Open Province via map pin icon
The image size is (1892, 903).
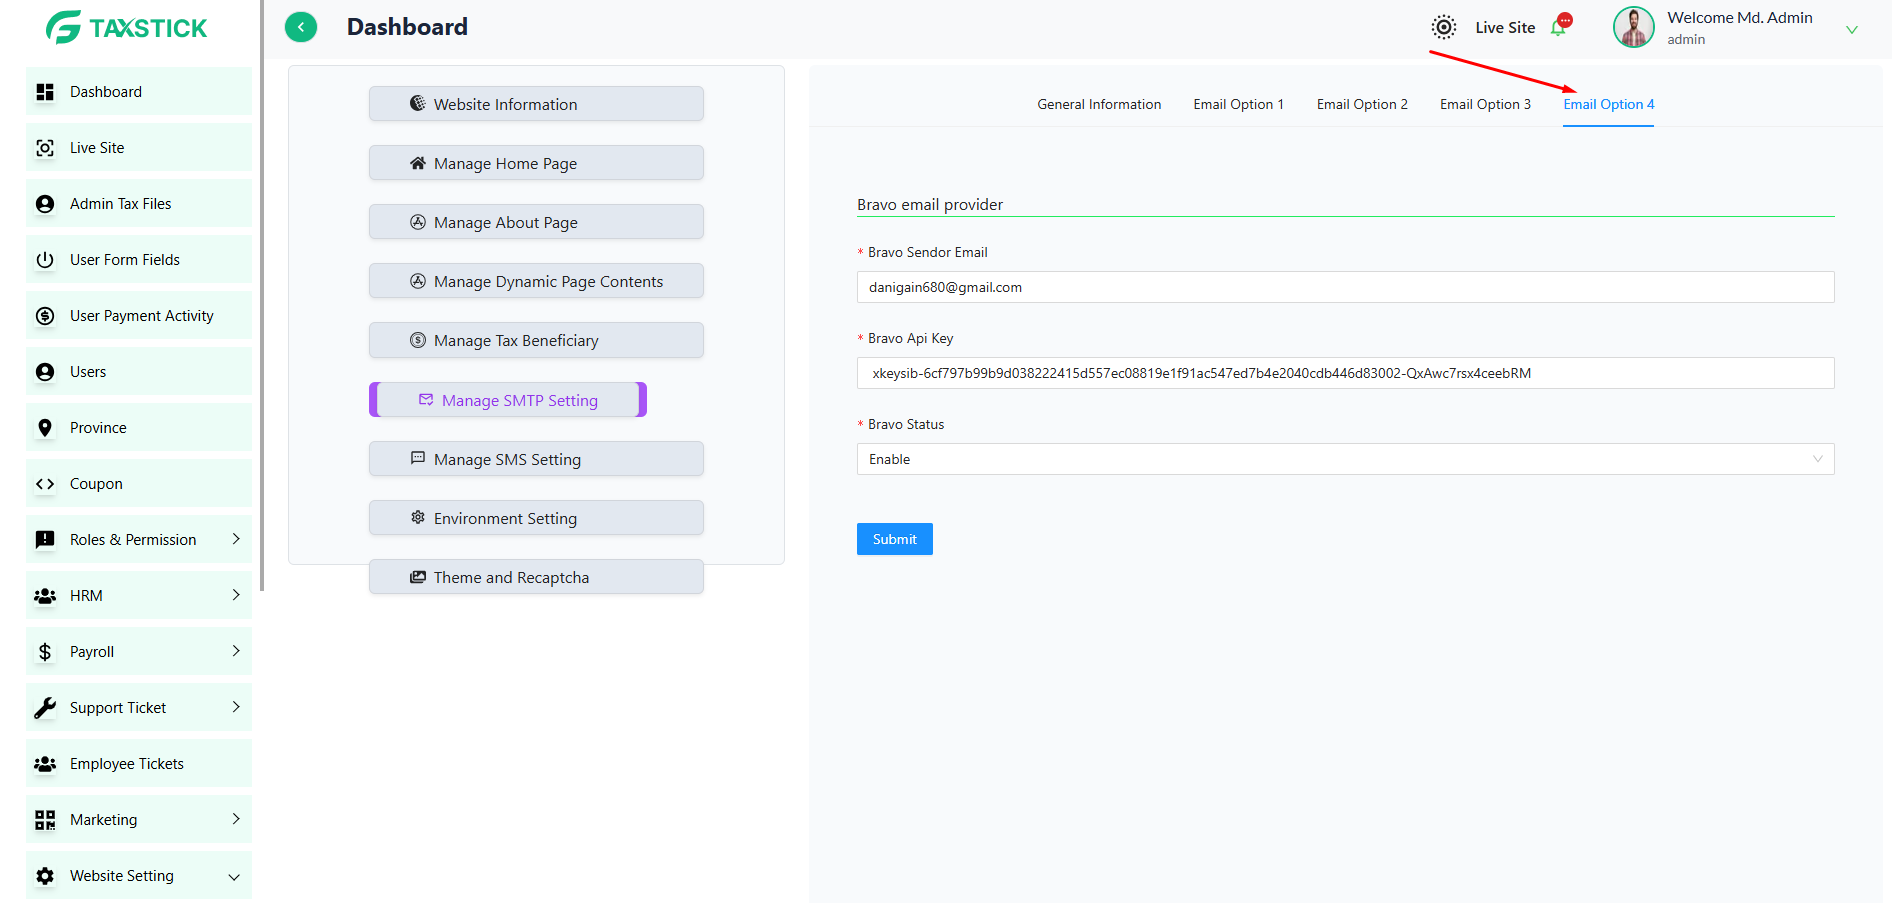click(x=45, y=428)
